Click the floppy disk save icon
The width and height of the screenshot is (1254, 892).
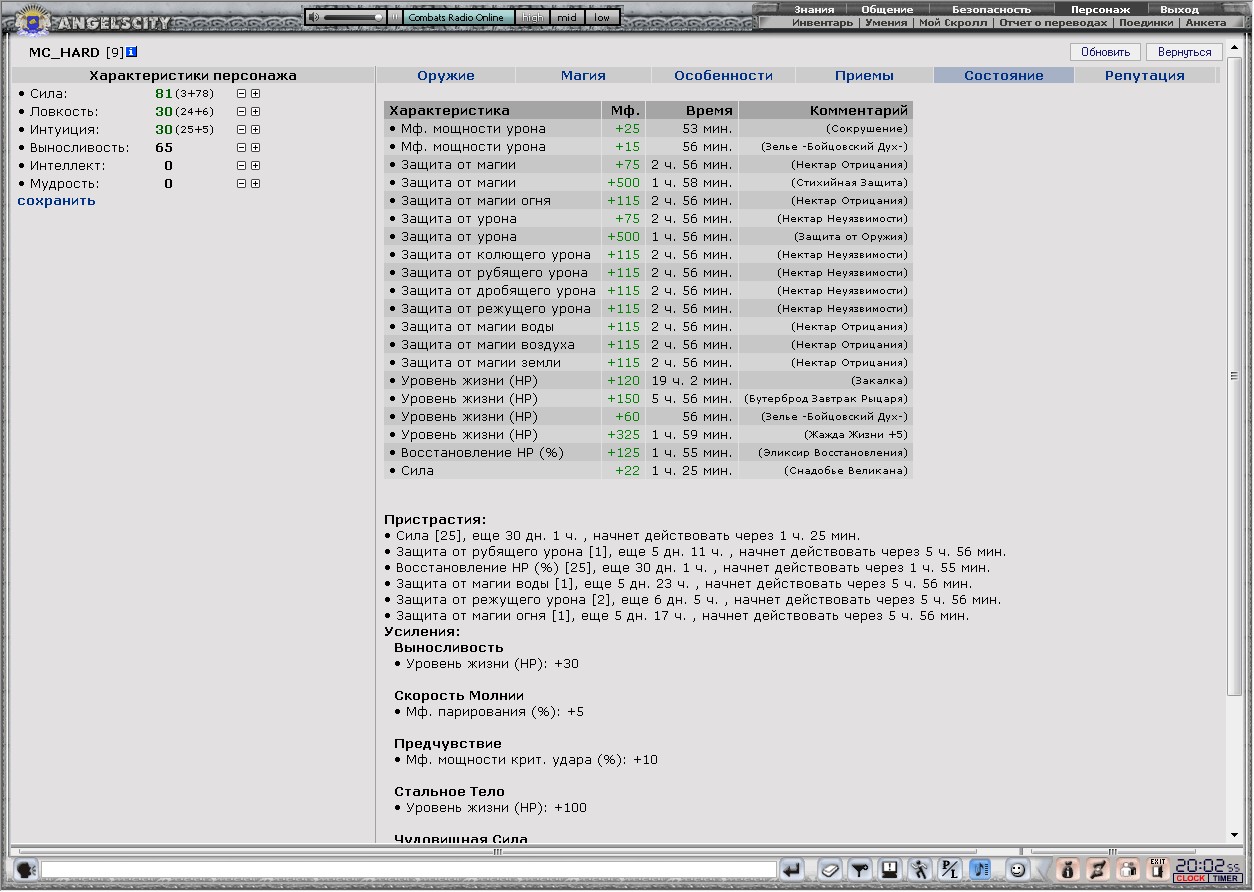click(889, 869)
